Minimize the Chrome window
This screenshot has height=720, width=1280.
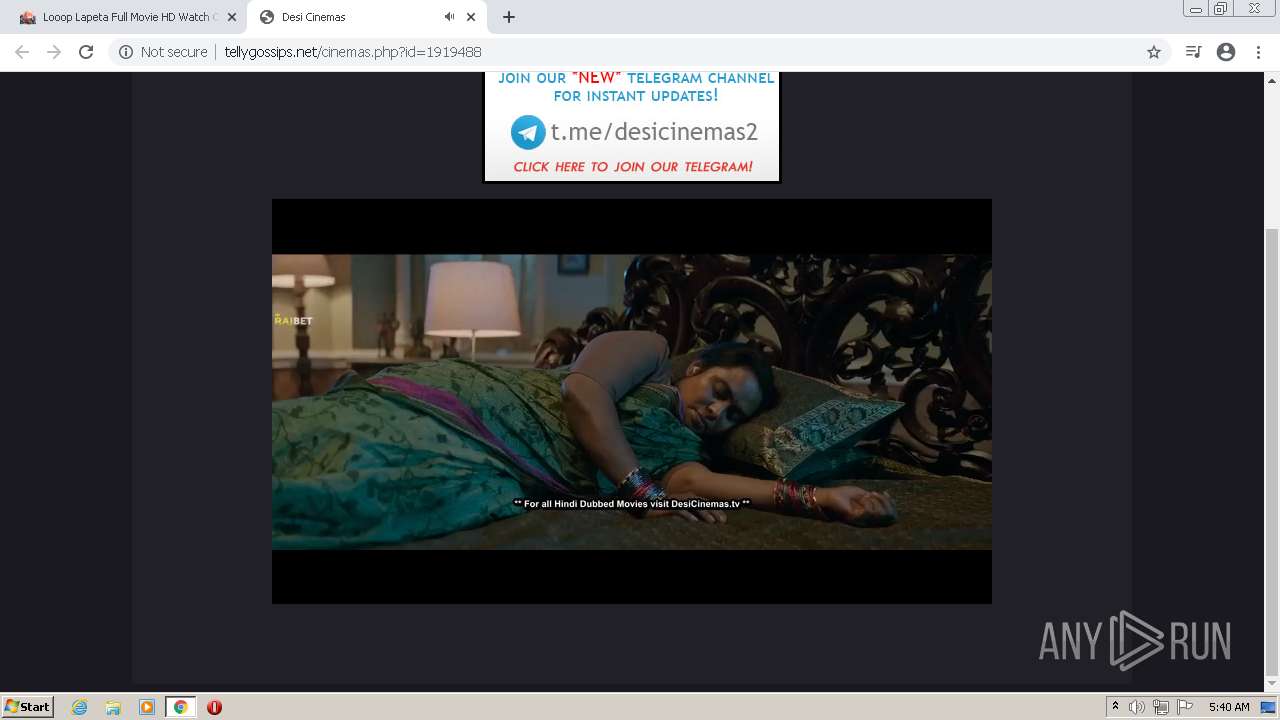point(1195,8)
